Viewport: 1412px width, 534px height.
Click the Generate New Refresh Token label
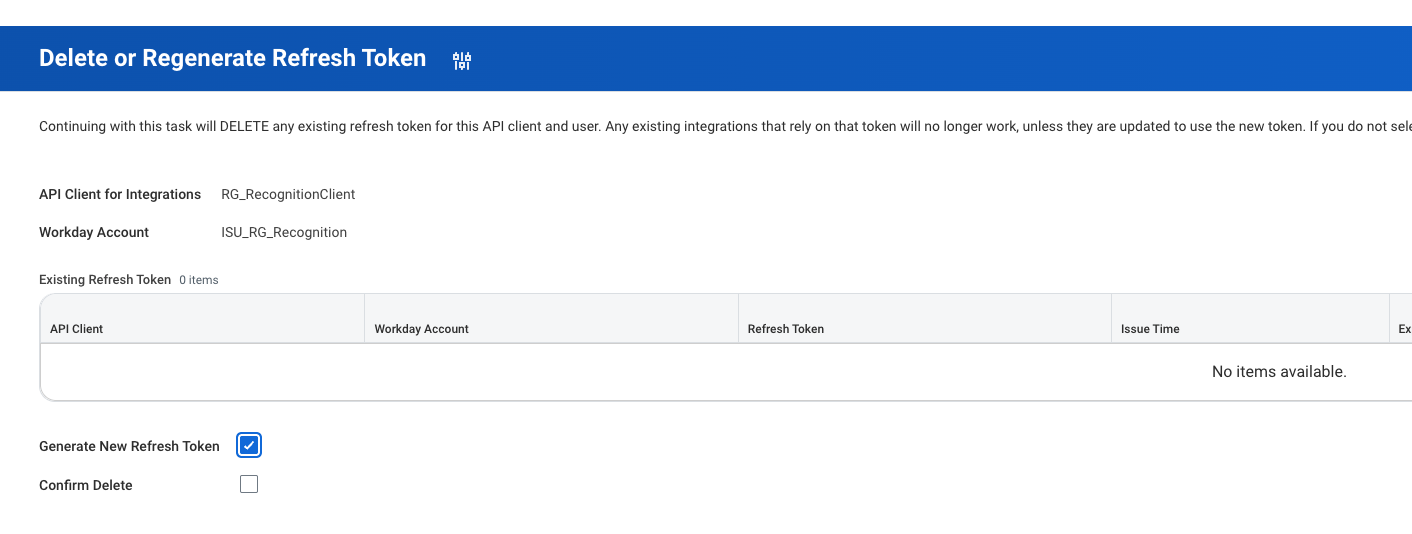tap(129, 446)
